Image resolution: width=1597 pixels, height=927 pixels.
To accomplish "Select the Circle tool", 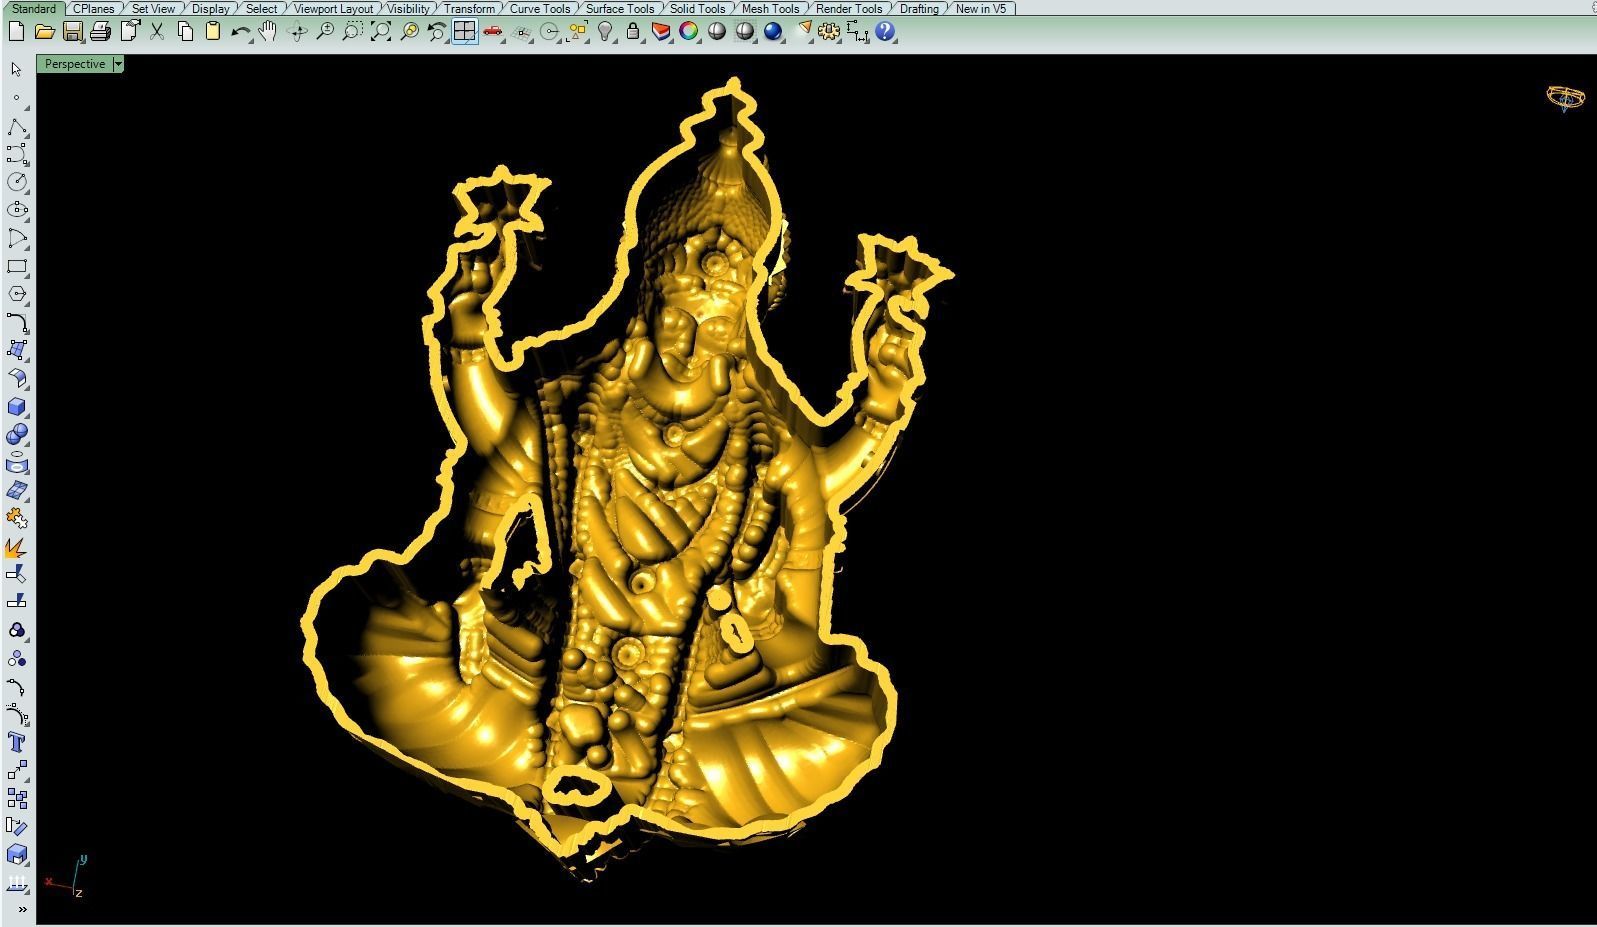I will pyautogui.click(x=17, y=182).
